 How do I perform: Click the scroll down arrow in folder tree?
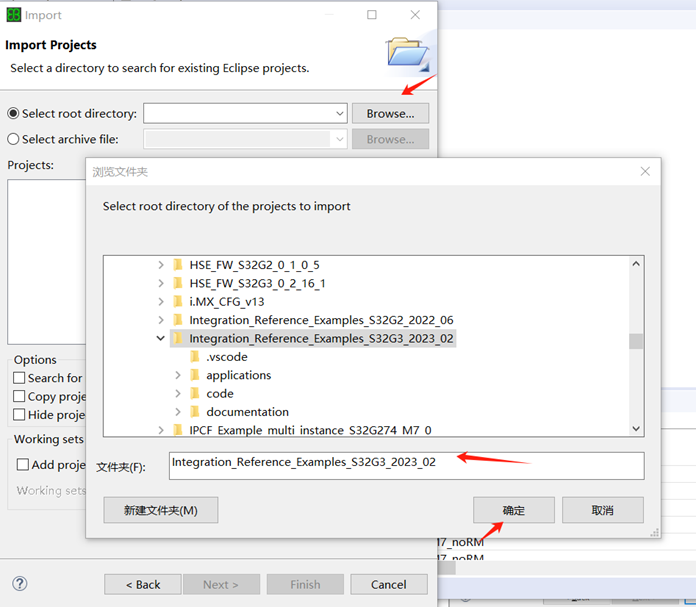pos(636,428)
